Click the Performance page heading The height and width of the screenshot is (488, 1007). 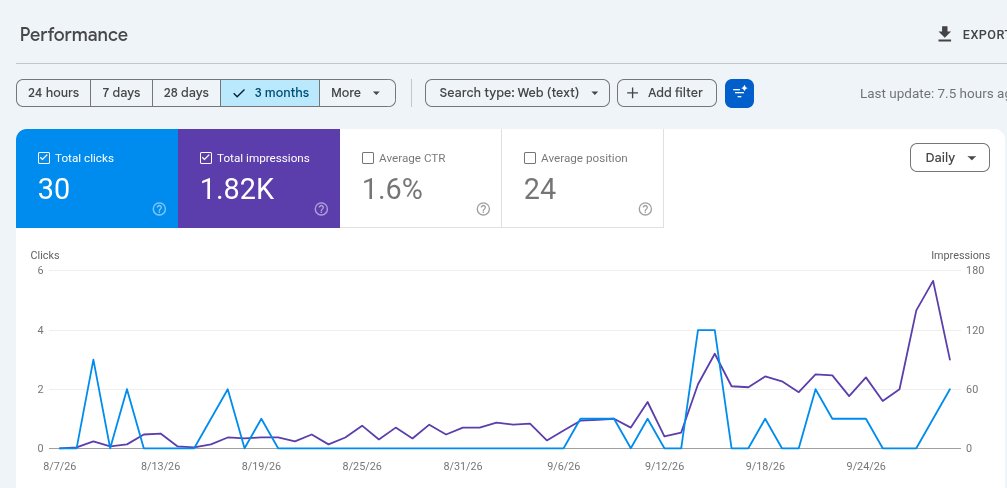click(x=74, y=35)
